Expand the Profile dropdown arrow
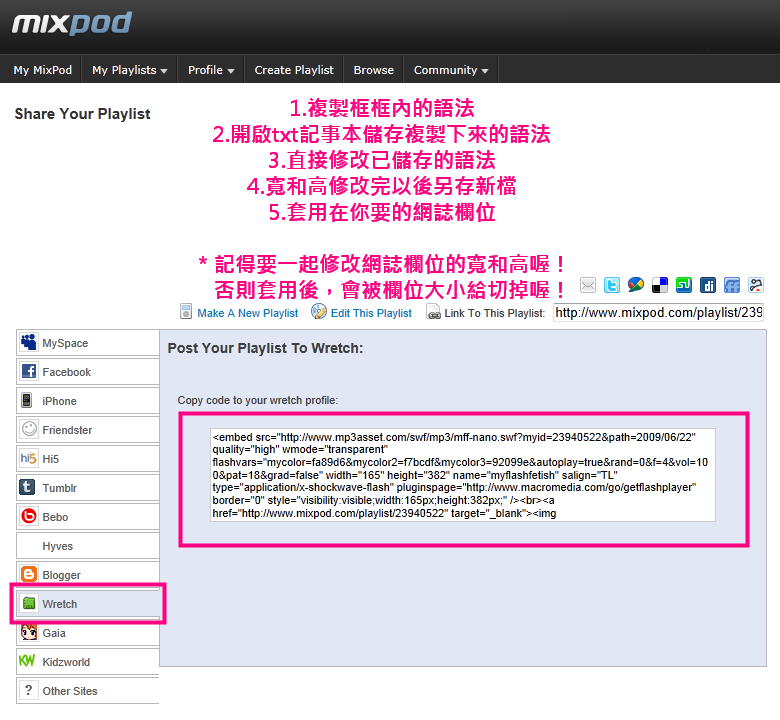 (x=231, y=71)
